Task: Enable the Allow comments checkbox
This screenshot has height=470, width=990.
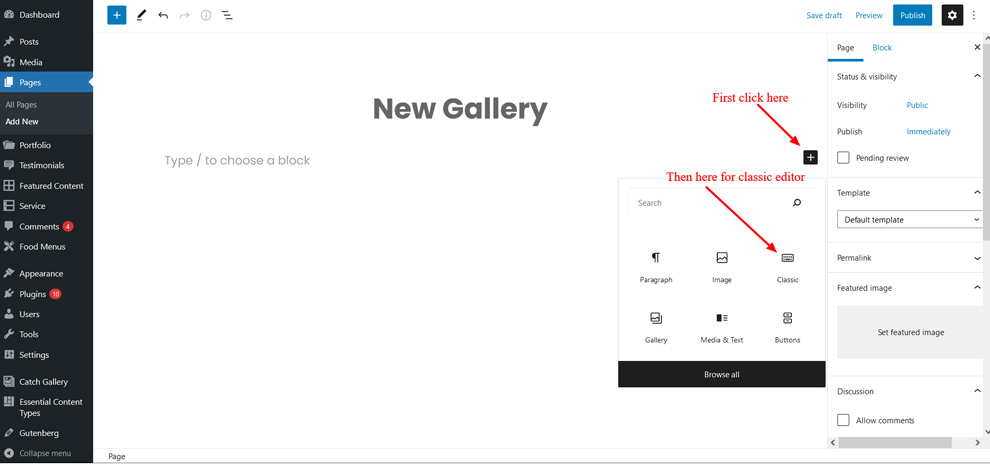Action: (x=844, y=420)
